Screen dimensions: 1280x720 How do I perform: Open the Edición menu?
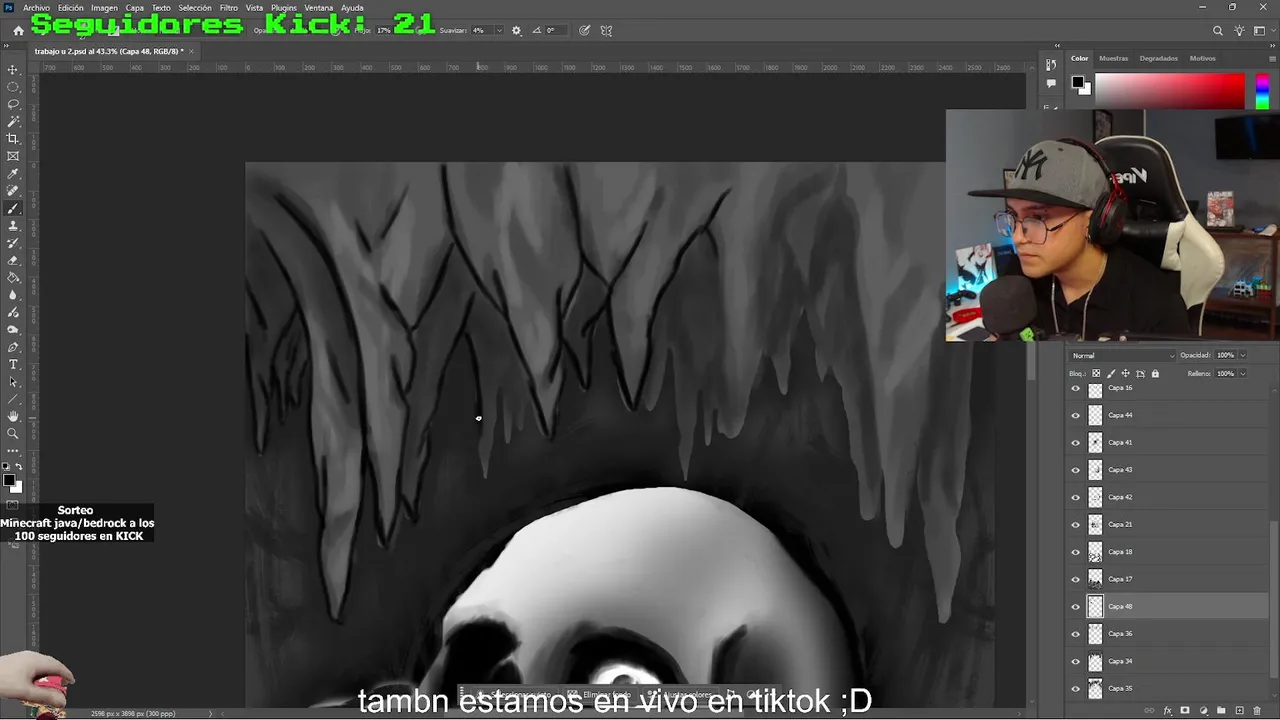tap(71, 8)
